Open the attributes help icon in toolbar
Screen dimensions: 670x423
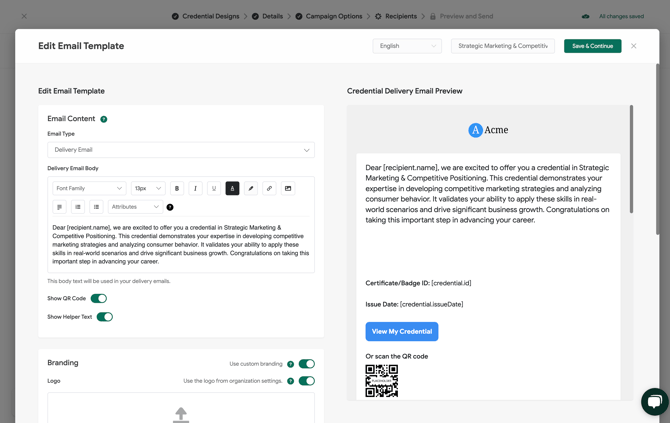tap(170, 207)
